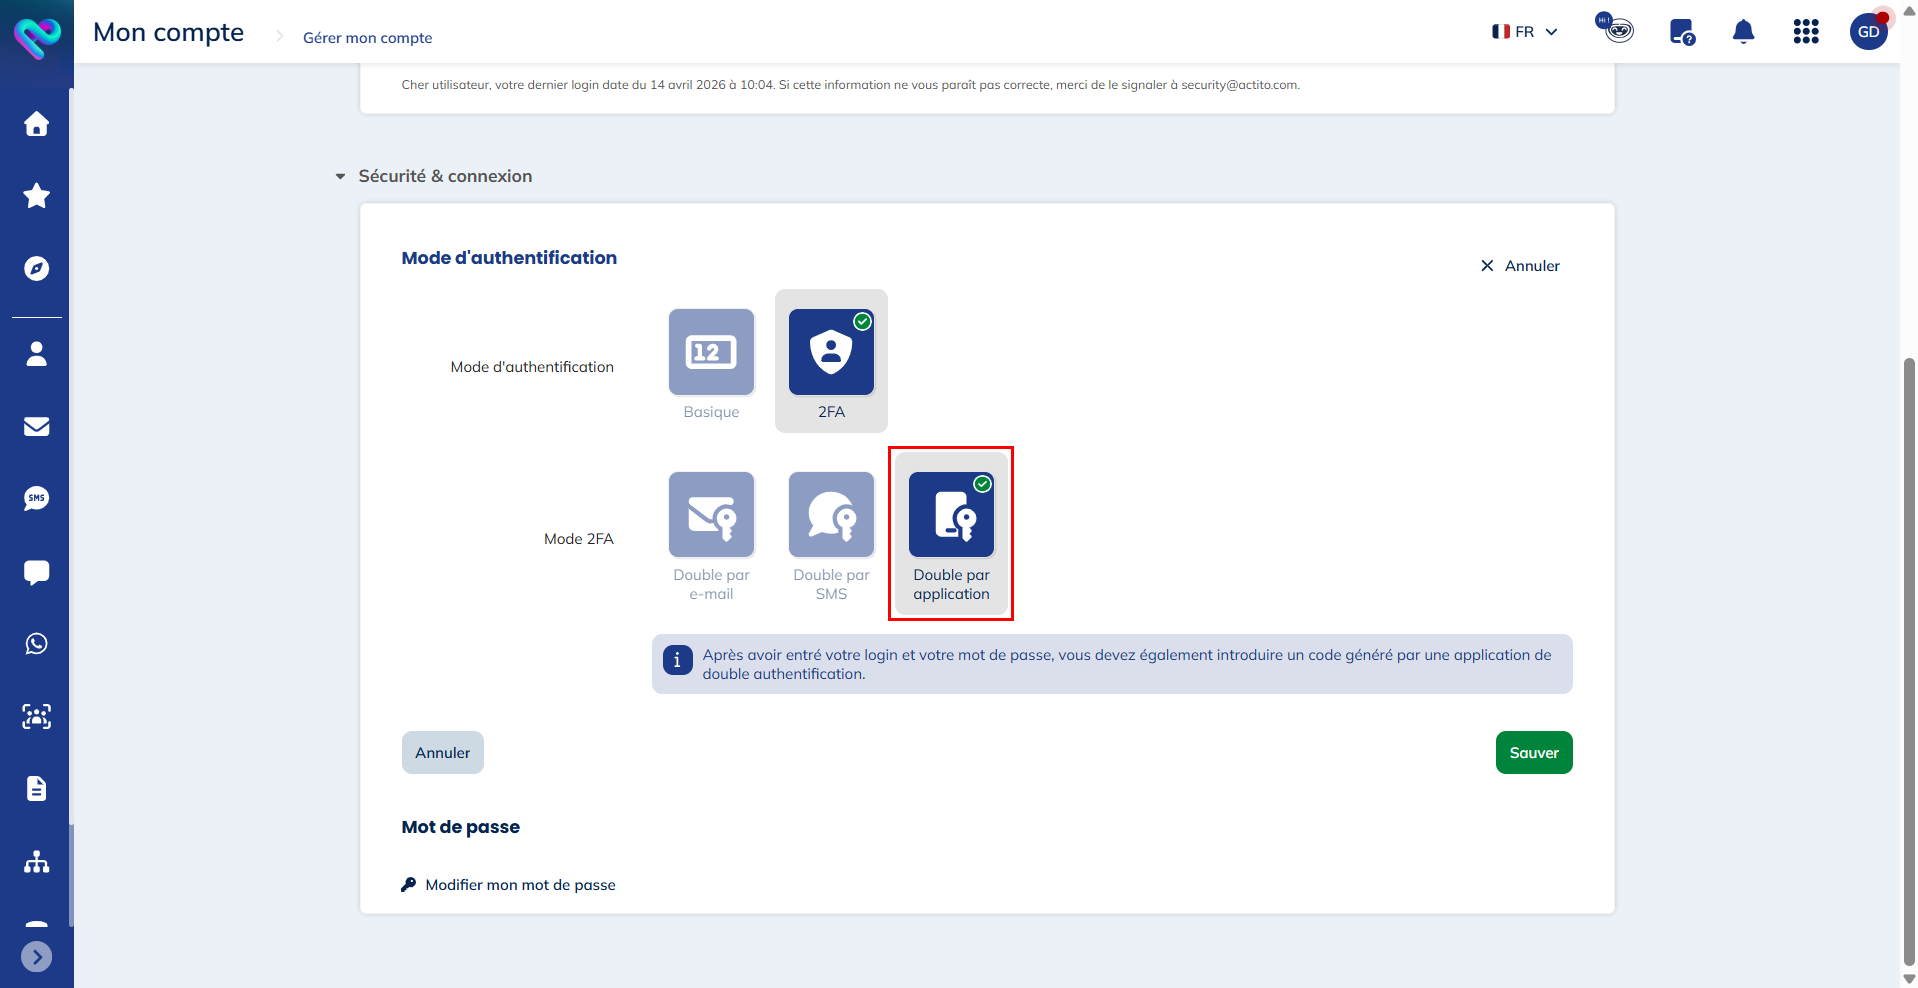Screen dimensions: 1918x988
Task: Open the home icon in sidebar
Action: 37,124
